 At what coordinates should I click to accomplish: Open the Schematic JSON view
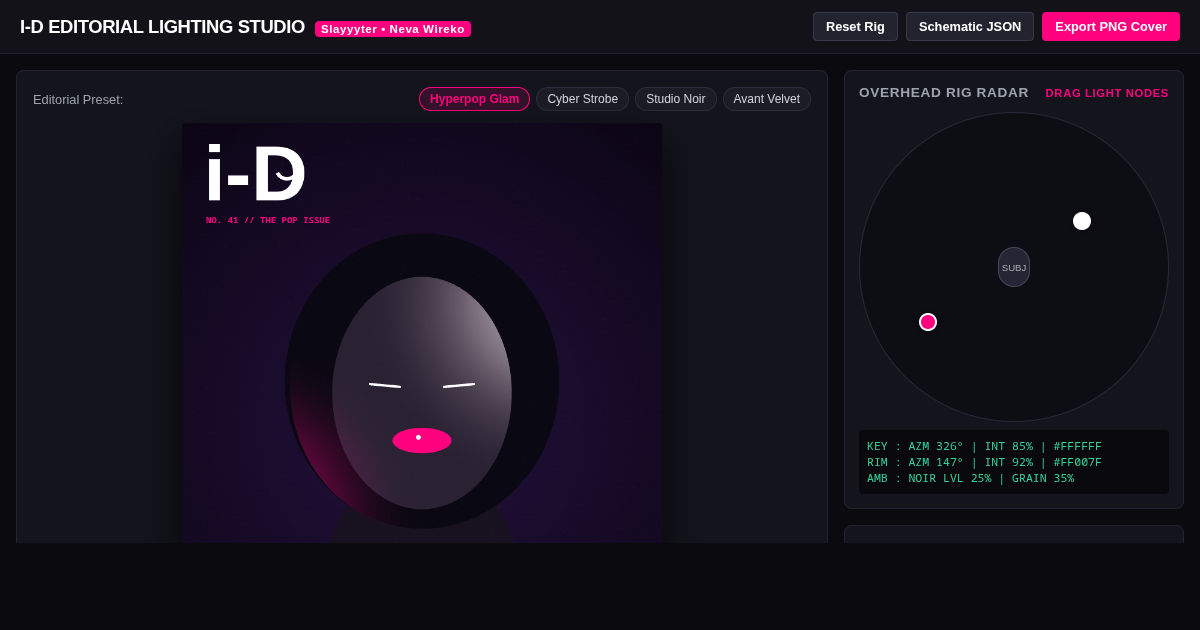[x=970, y=27]
